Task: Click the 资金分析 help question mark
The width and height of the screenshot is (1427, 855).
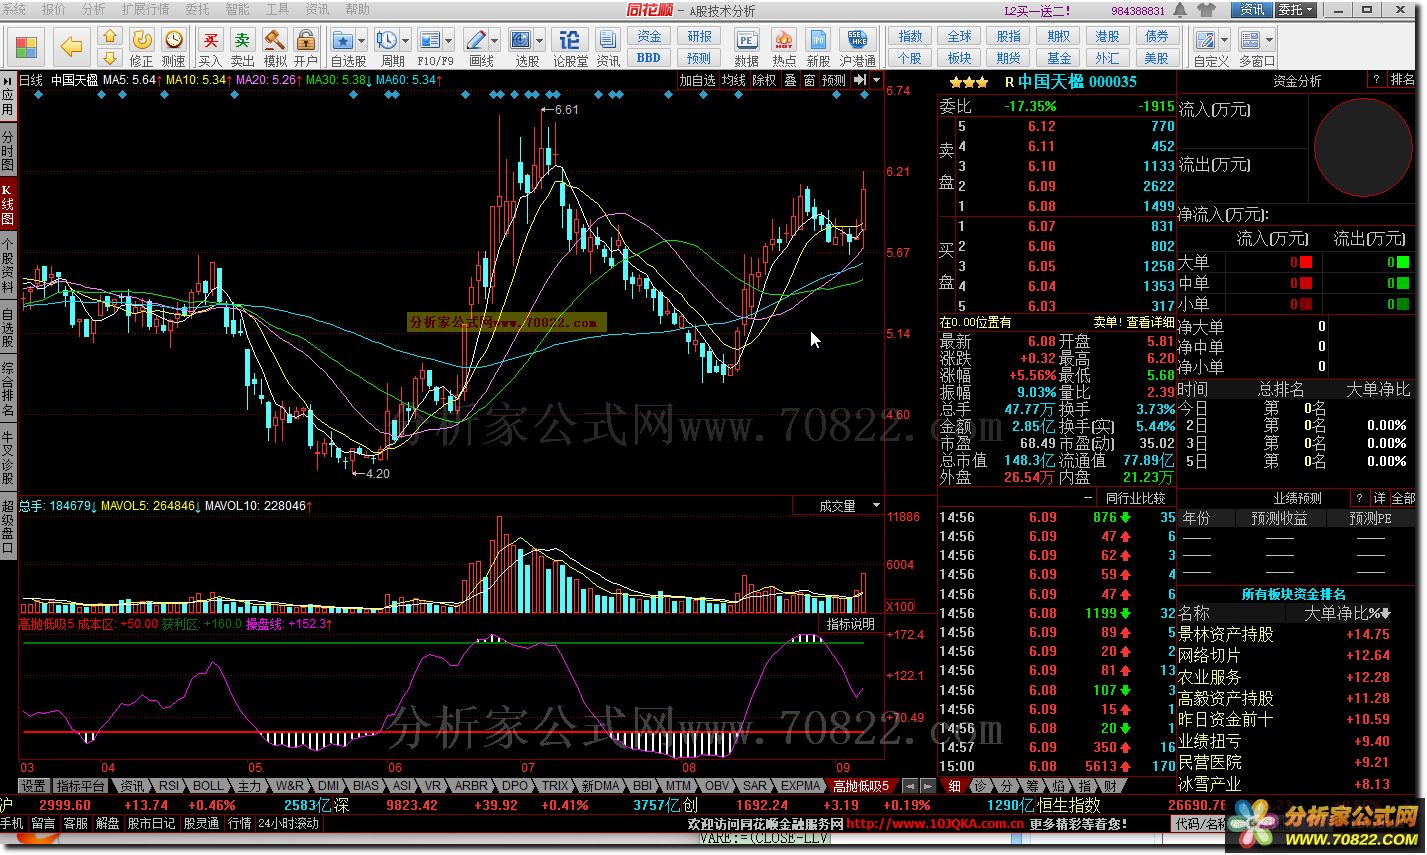Action: (x=1376, y=80)
